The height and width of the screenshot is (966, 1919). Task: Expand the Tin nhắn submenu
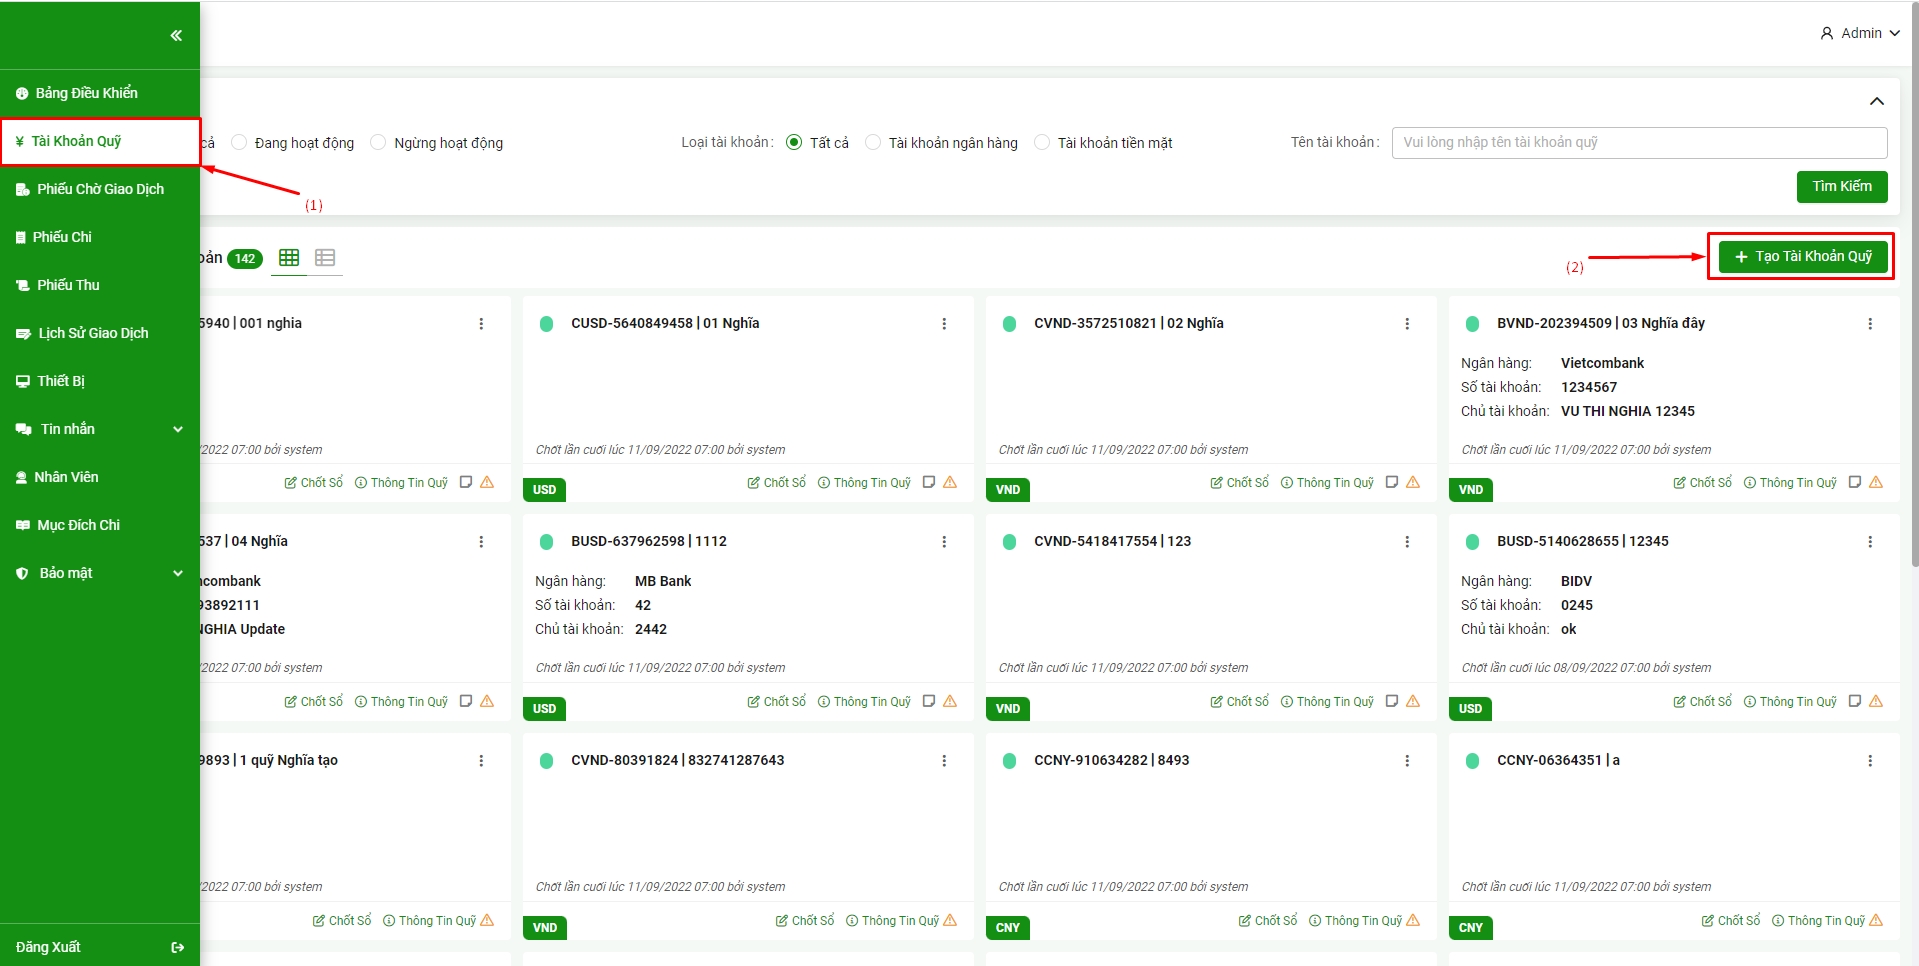tap(178, 429)
